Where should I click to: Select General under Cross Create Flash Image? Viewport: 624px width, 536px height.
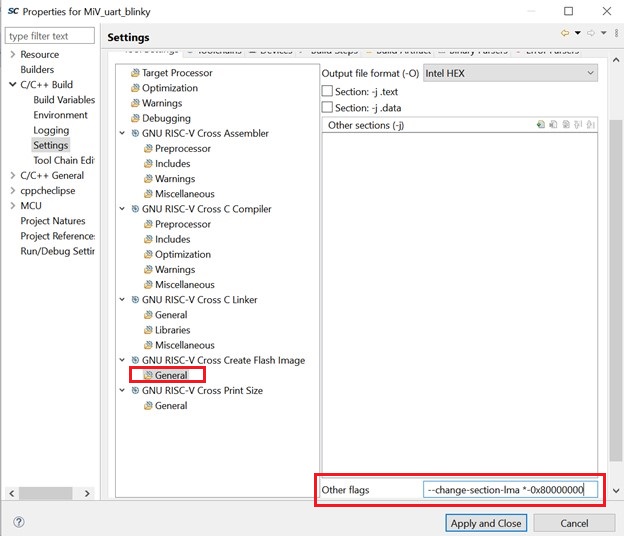(170, 375)
